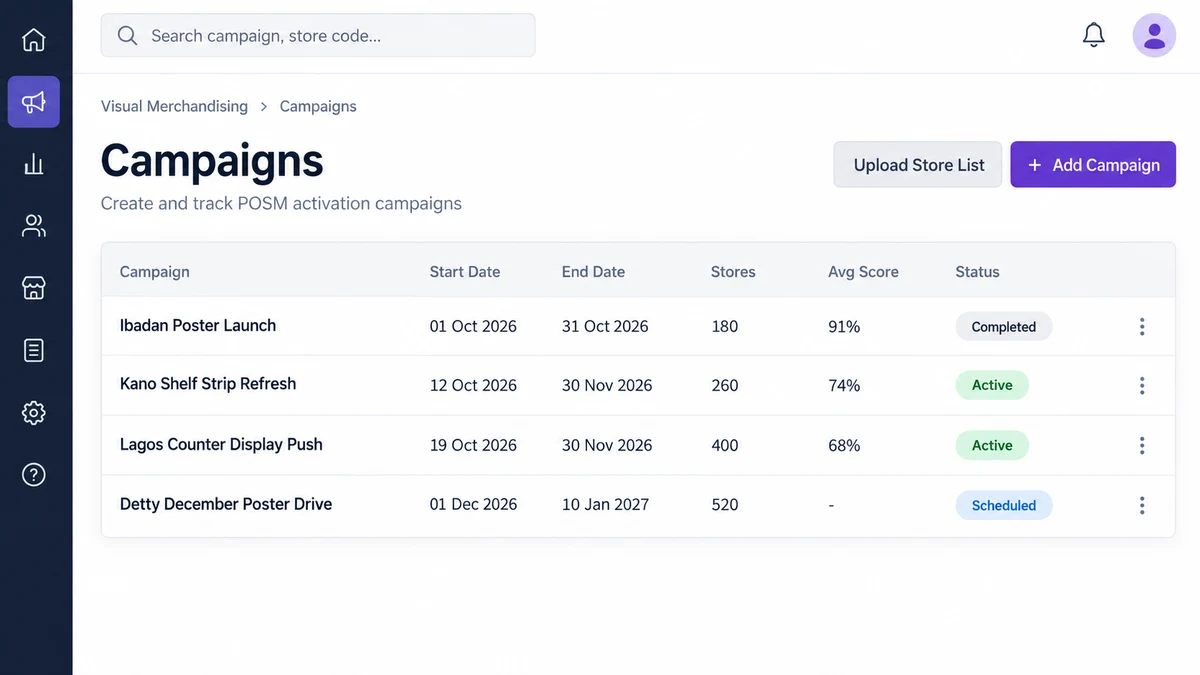
Task: Open row menu for Detty December Poster Drive
Action: click(x=1142, y=506)
